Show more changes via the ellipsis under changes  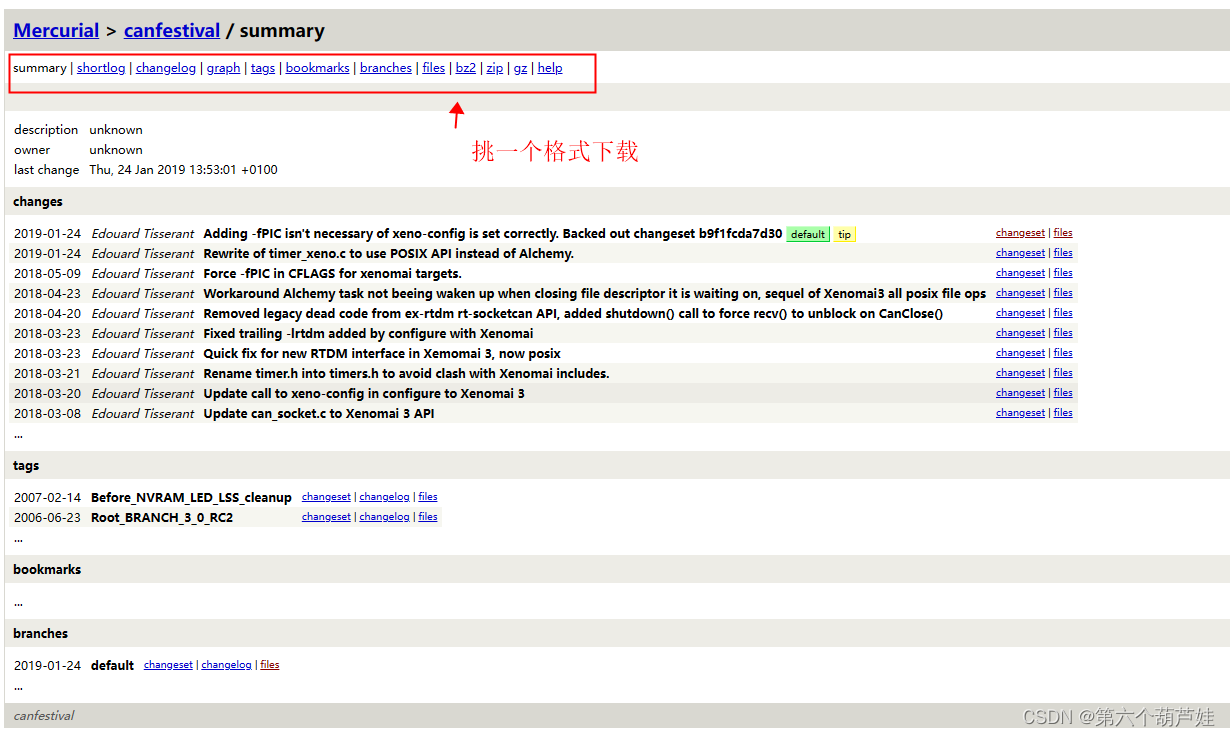click(18, 435)
